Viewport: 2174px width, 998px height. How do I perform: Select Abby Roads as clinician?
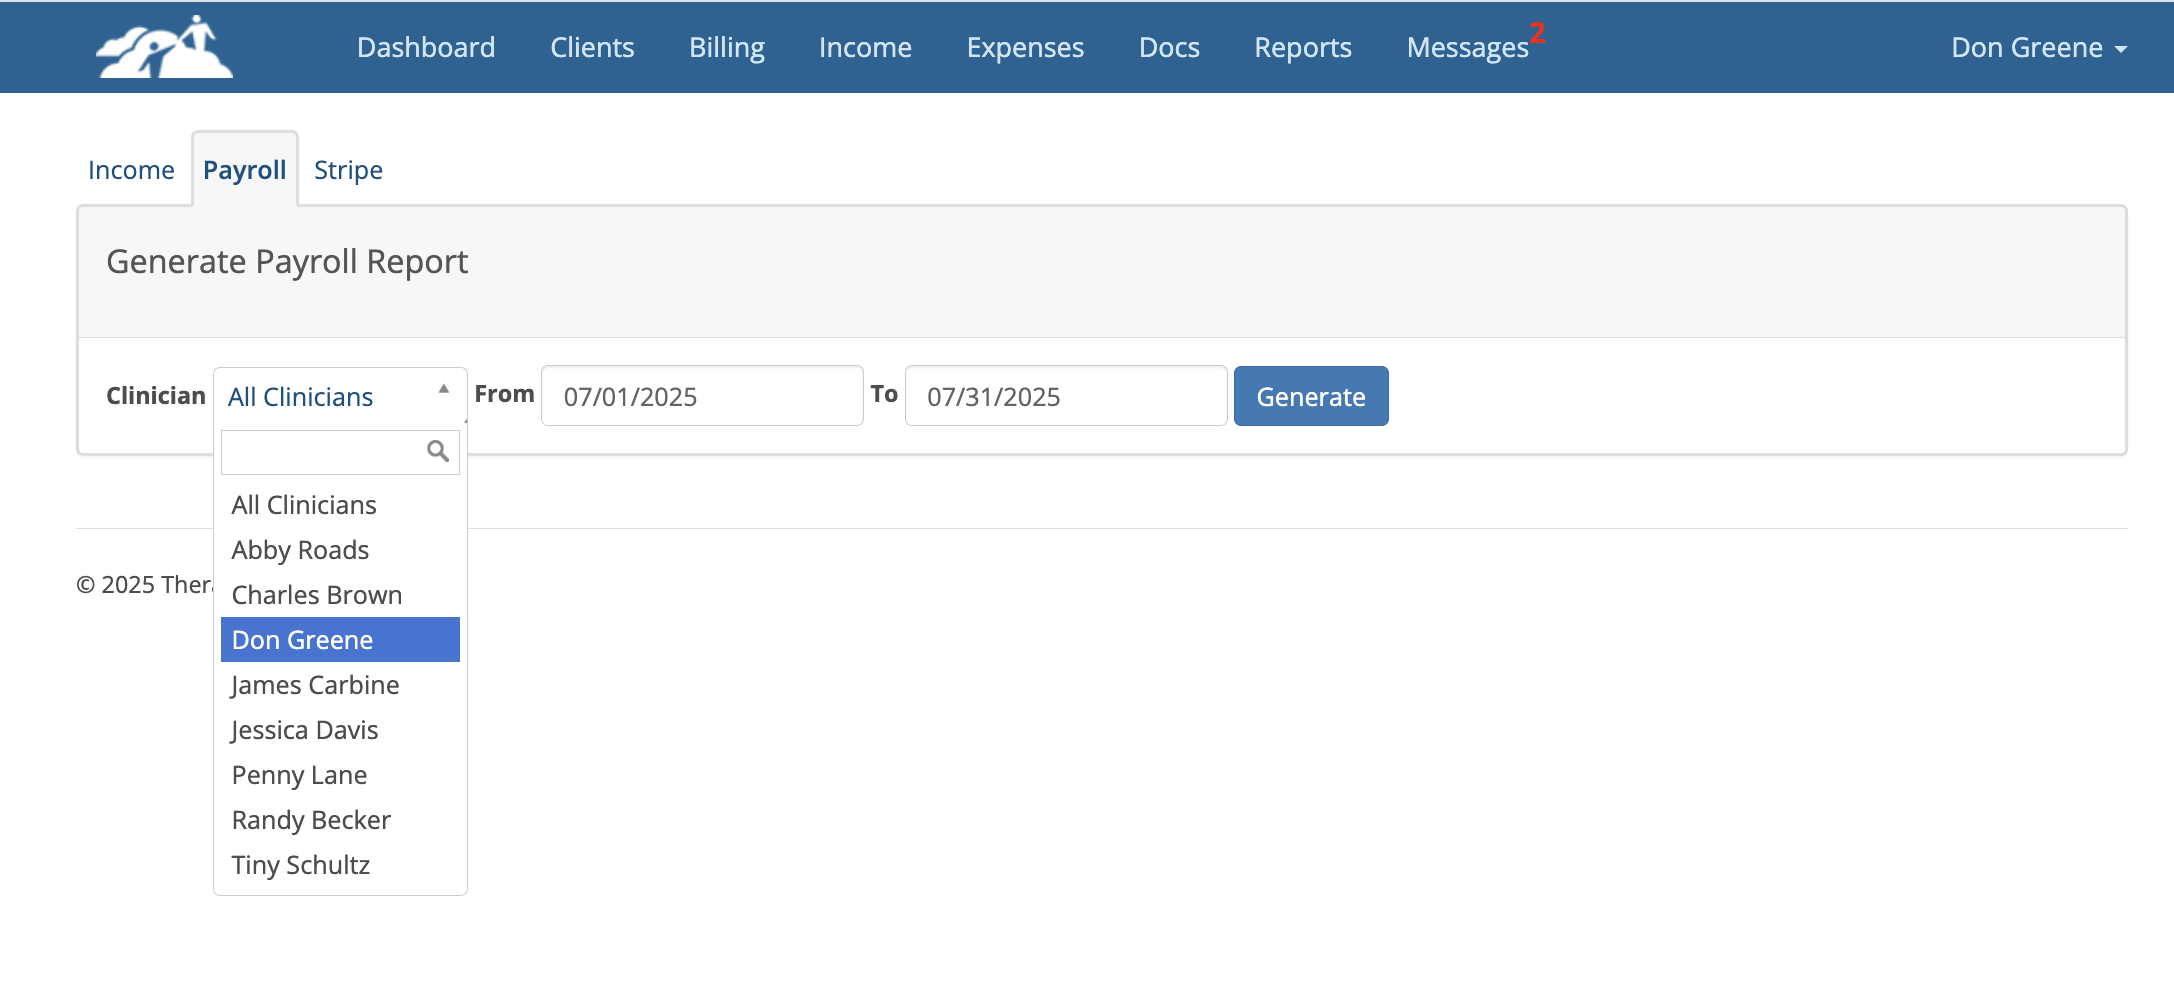coord(340,550)
